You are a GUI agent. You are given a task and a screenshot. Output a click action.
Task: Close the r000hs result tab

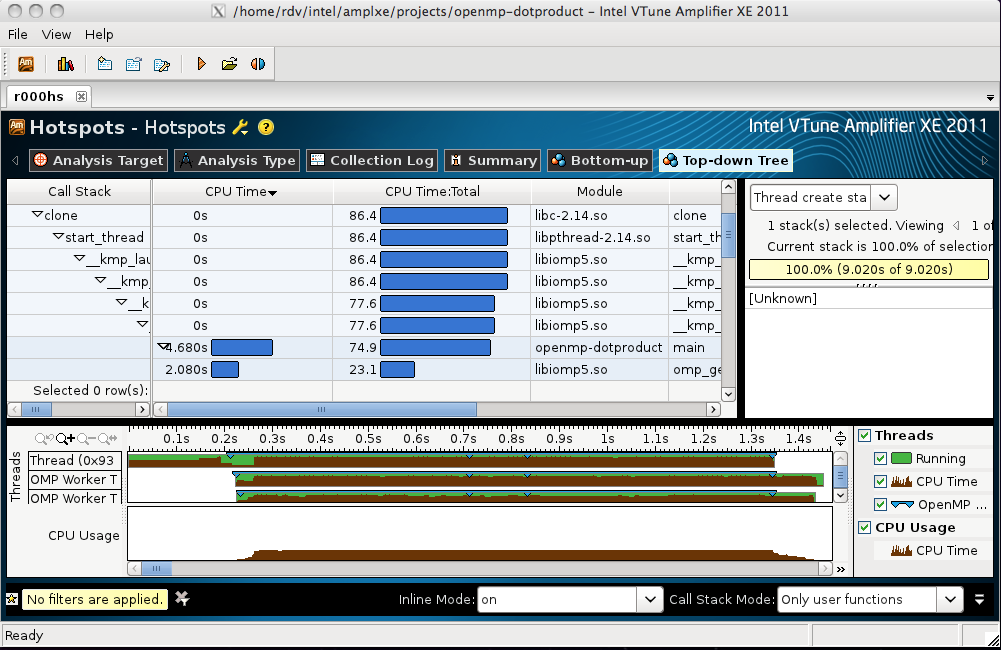tap(81, 96)
